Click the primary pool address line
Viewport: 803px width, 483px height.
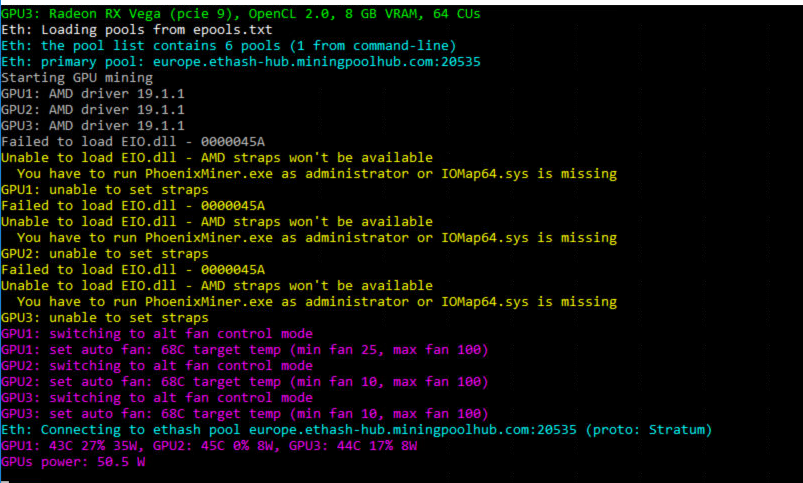point(241,62)
